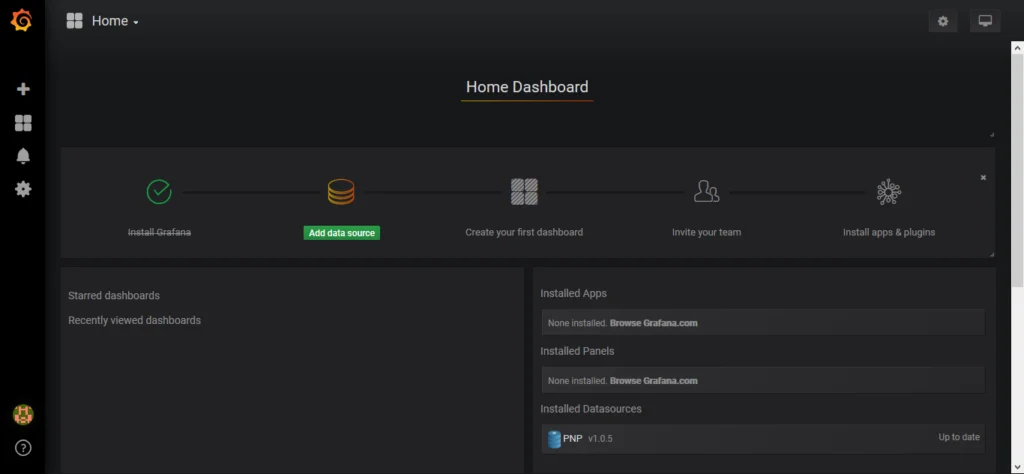This screenshot has width=1024, height=474.
Task: Open the PNP installed datasource entry
Action: click(x=763, y=439)
